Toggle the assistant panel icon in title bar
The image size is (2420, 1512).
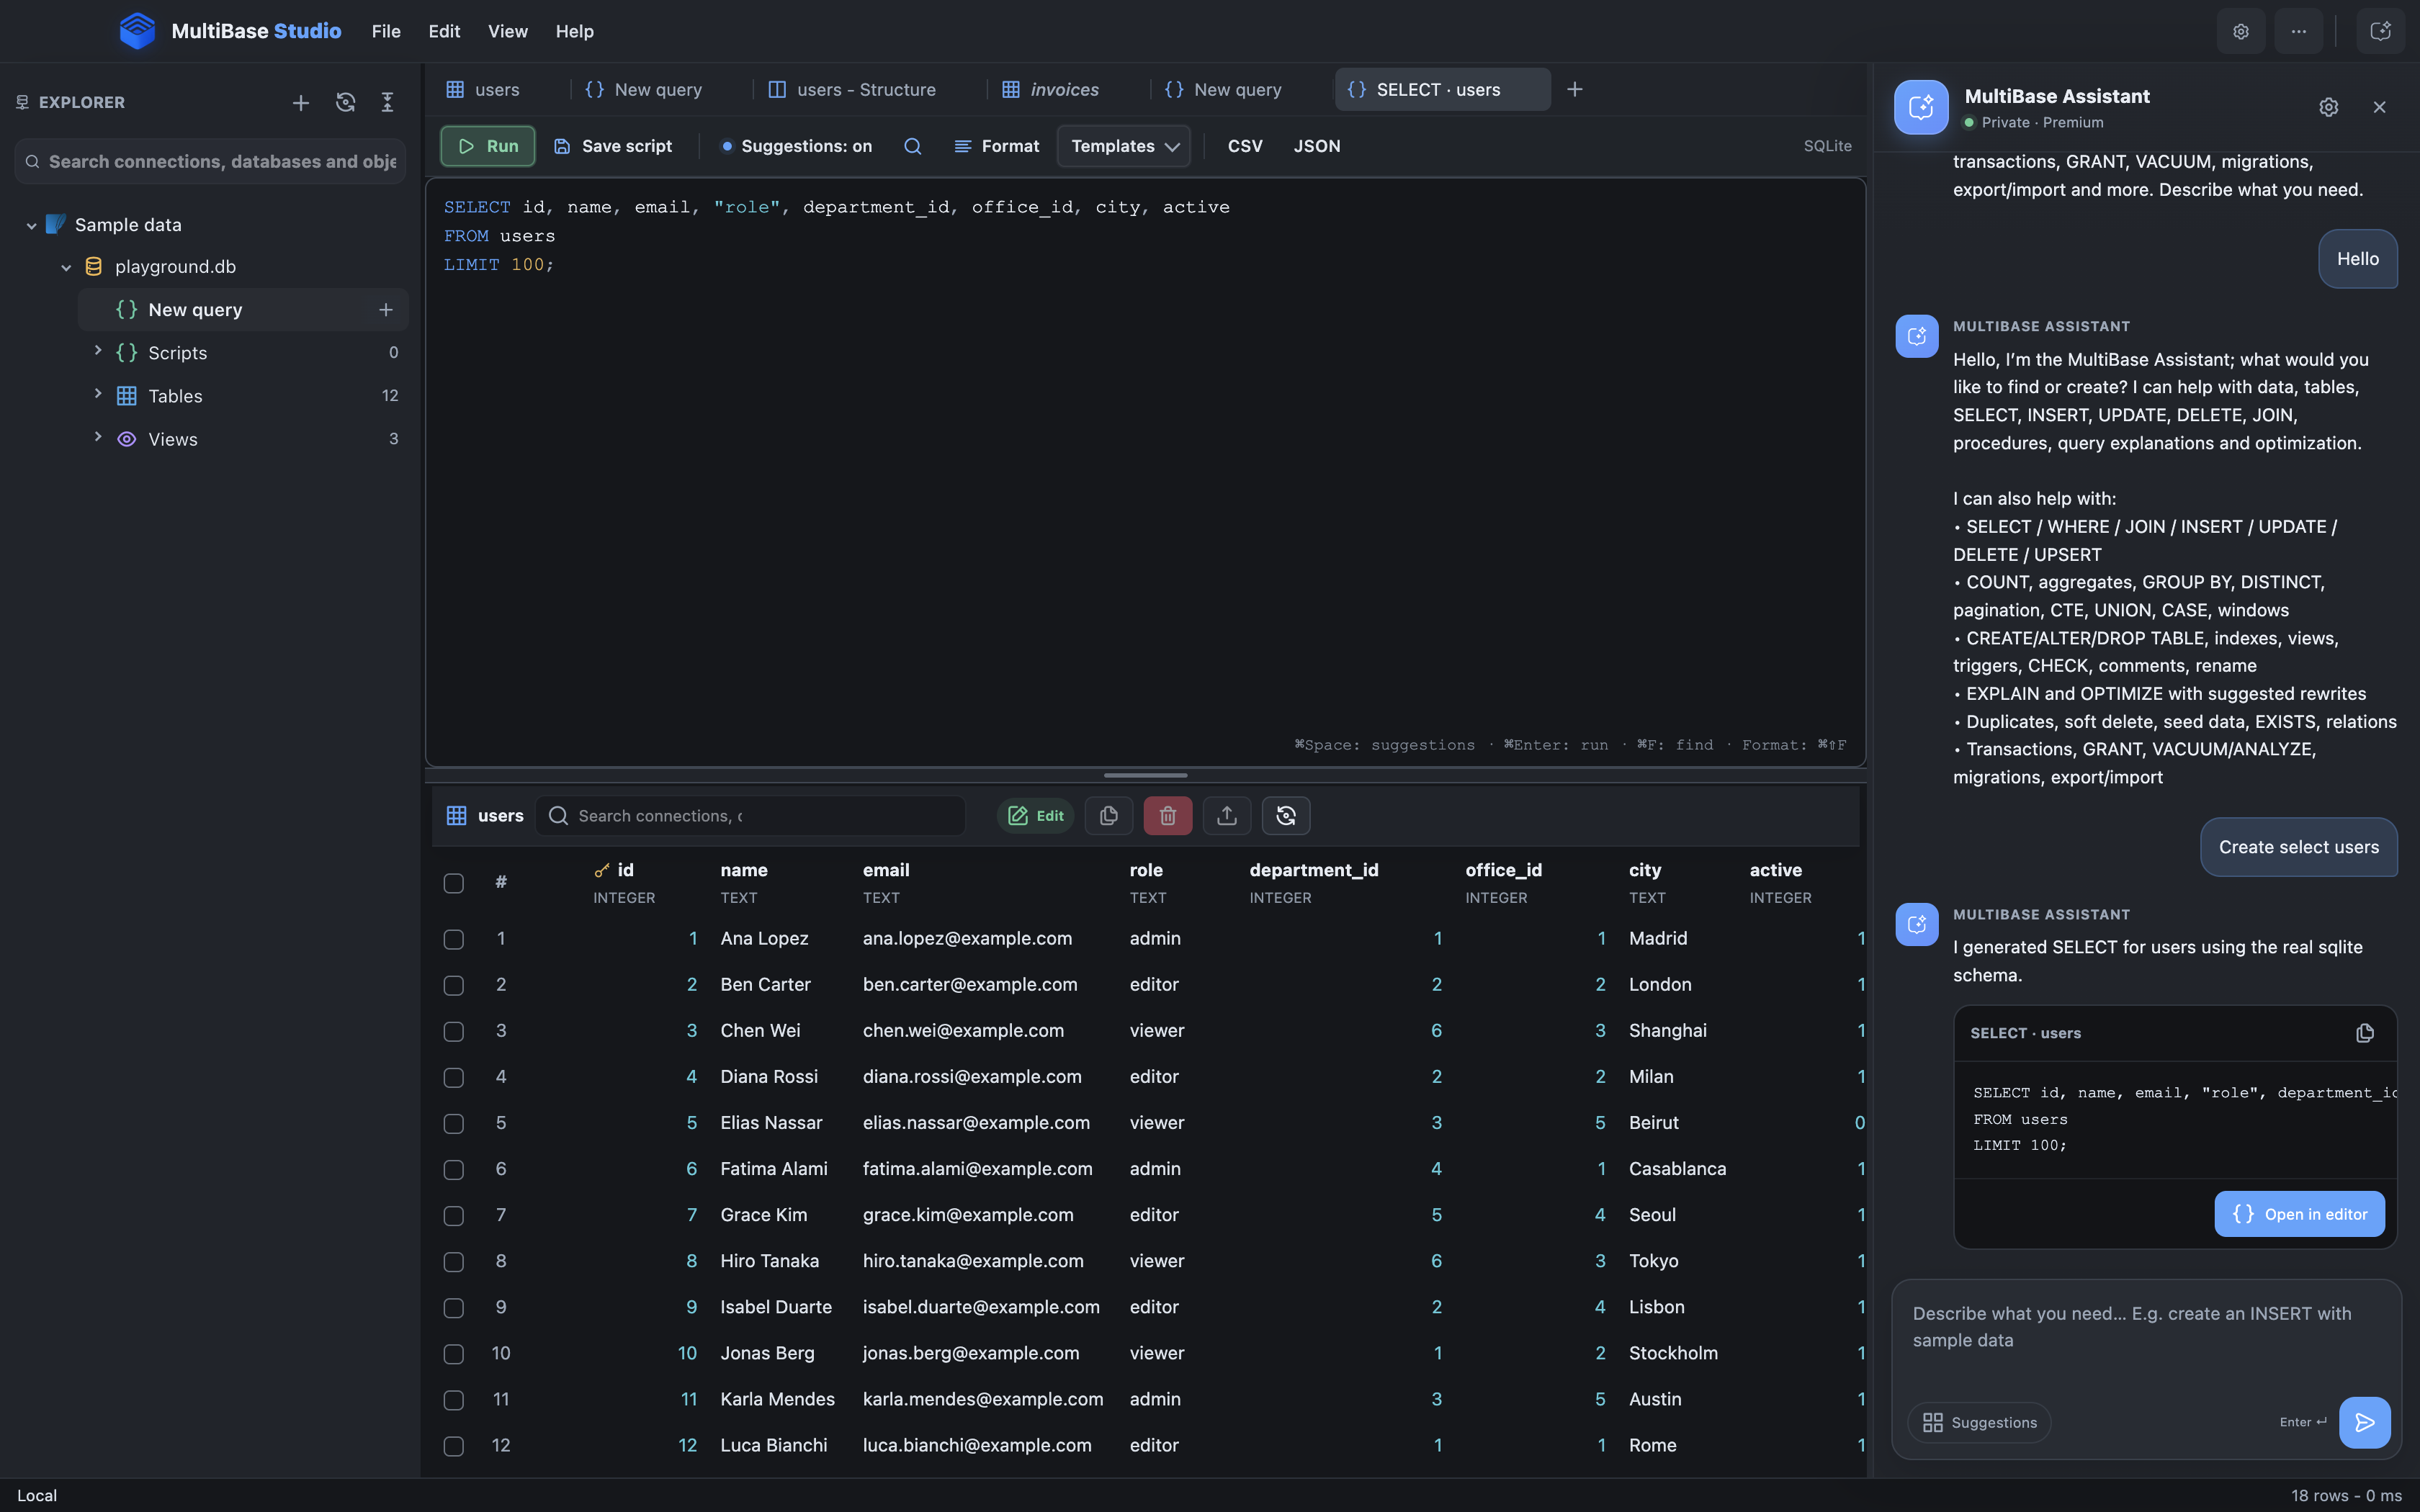[2381, 31]
